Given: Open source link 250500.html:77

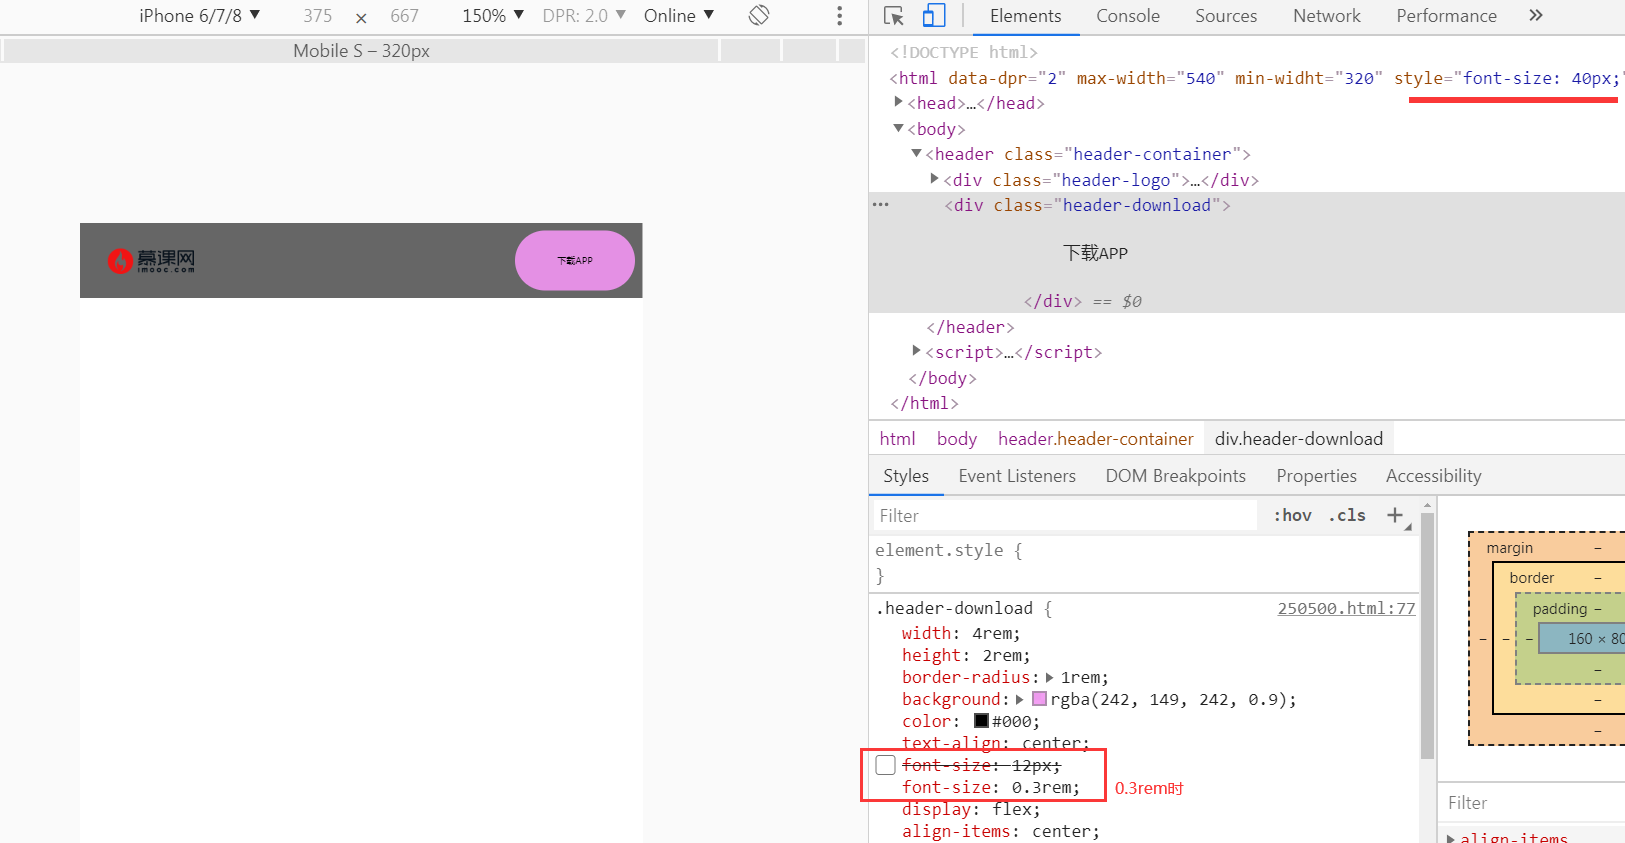Looking at the screenshot, I should pyautogui.click(x=1346, y=608).
